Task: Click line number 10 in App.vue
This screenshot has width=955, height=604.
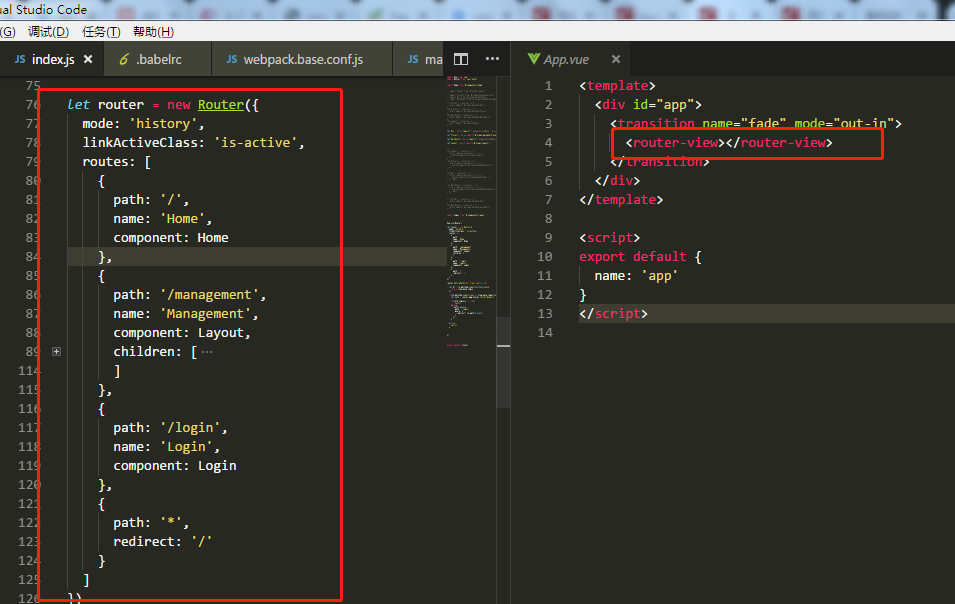Action: [x=545, y=256]
